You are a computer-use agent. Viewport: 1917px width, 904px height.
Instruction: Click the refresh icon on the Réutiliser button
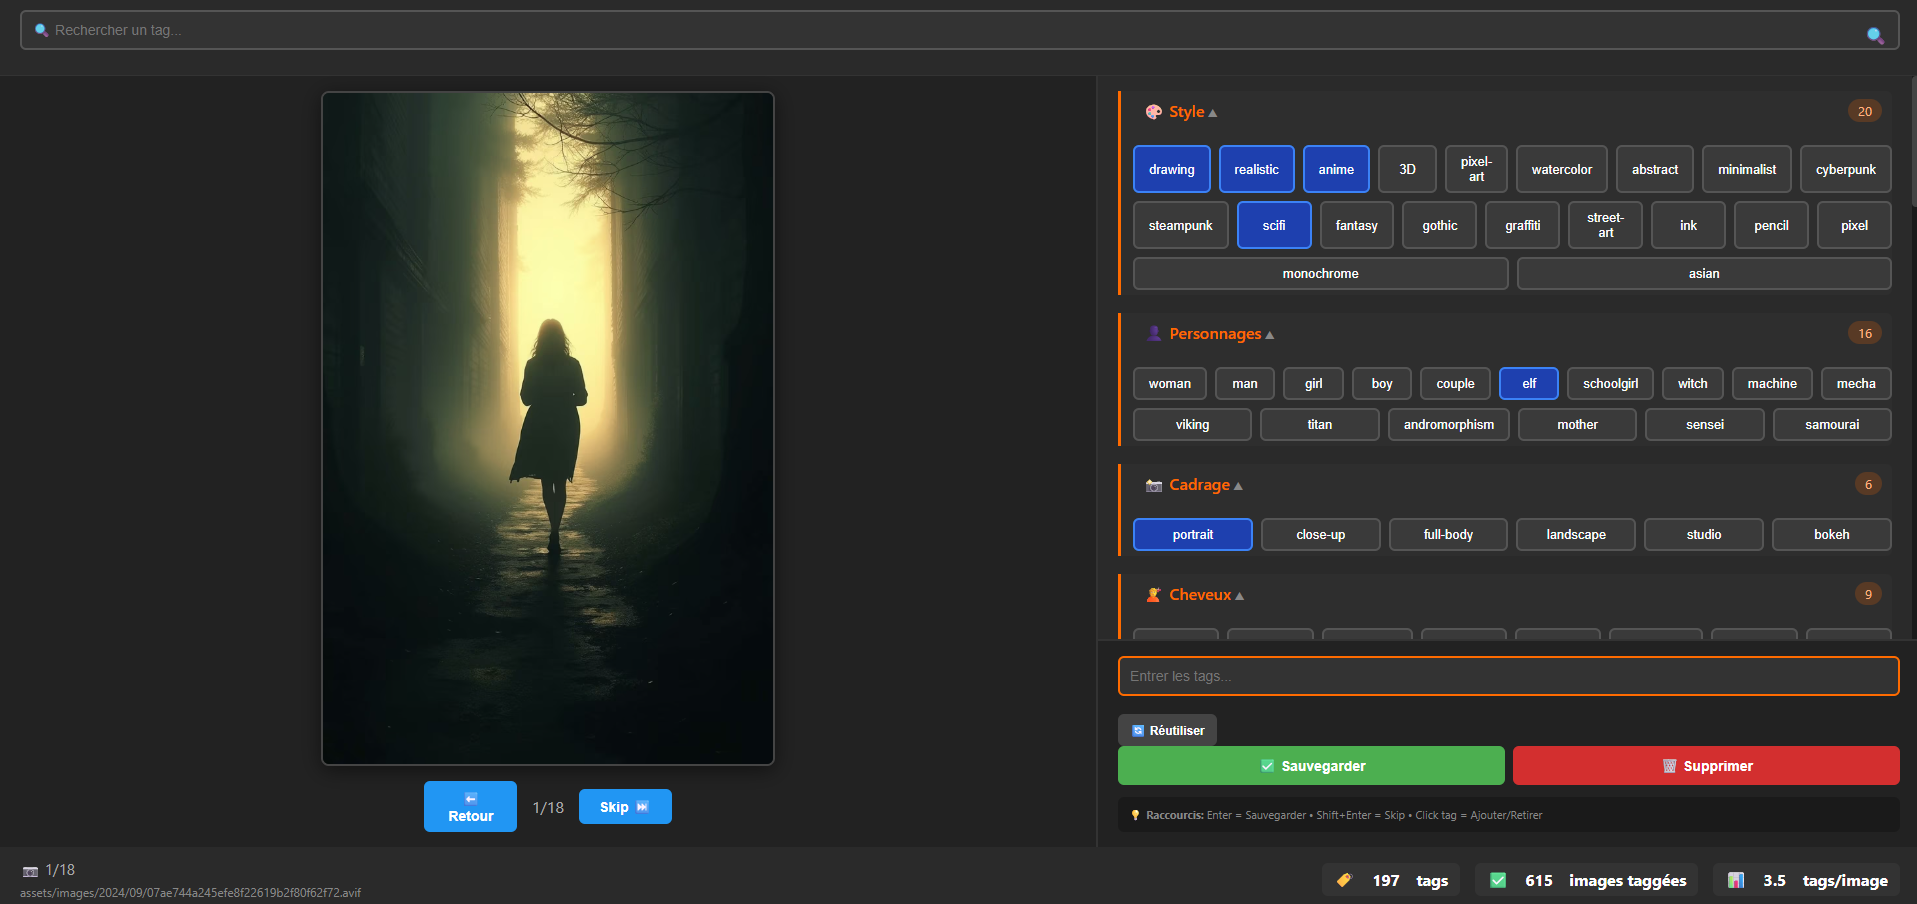coord(1138,730)
